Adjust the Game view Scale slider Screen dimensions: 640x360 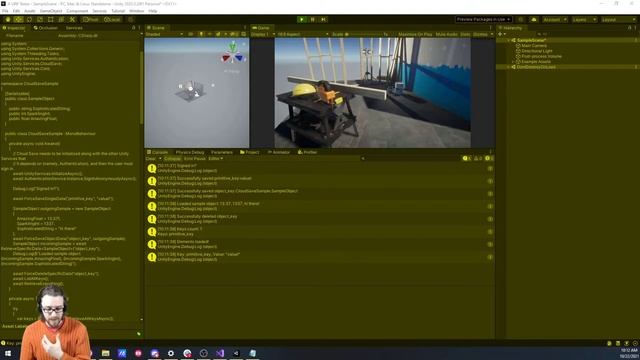tap(363, 34)
